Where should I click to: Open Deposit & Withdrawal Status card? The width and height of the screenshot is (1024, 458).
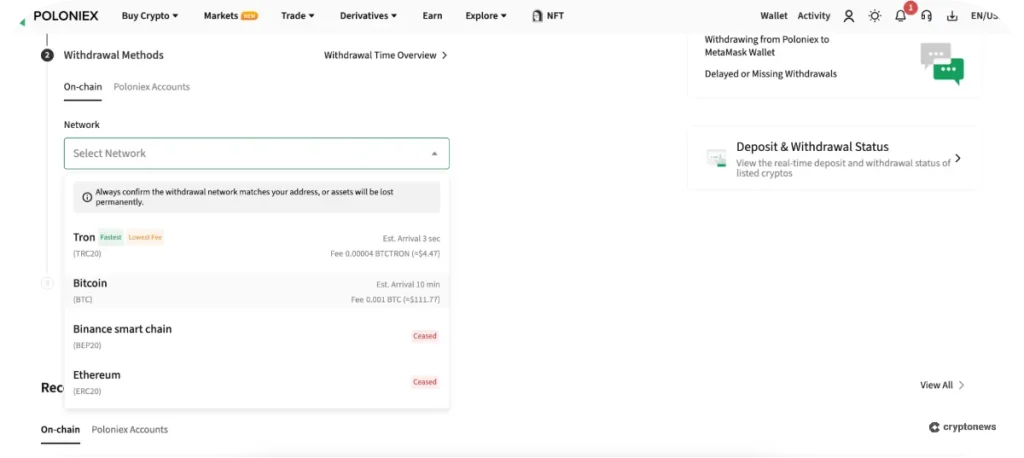(x=834, y=158)
